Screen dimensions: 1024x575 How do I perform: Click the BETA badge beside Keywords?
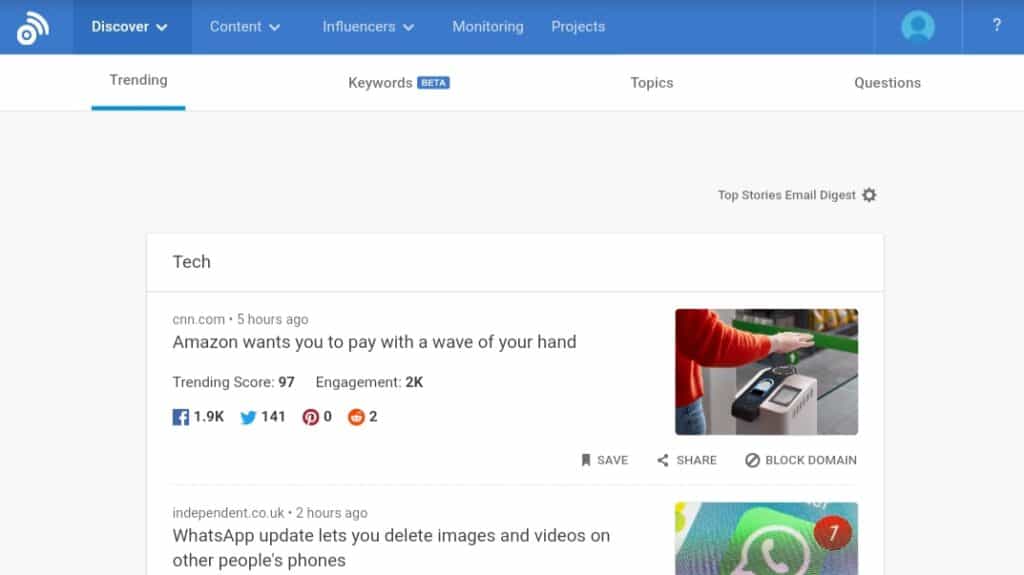[433, 83]
